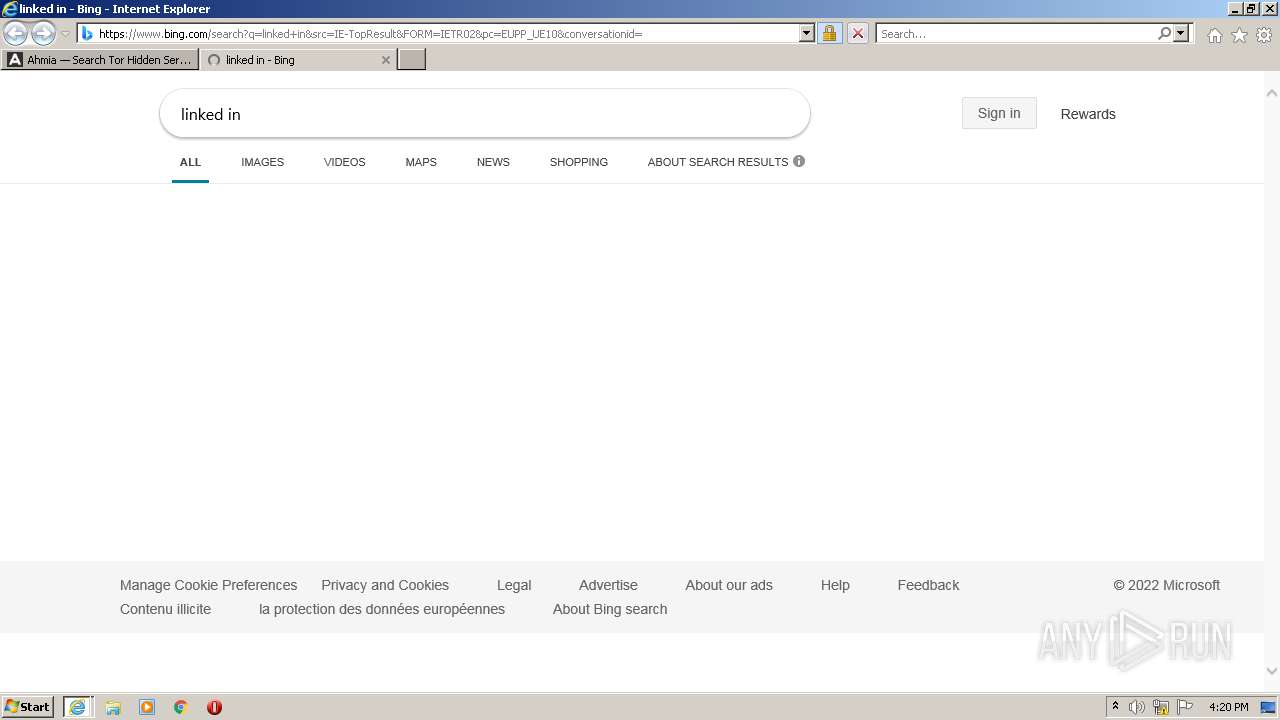Image resolution: width=1280 pixels, height=720 pixels.
Task: Click the 4:20 PM taskbar clock
Action: 1228,707
